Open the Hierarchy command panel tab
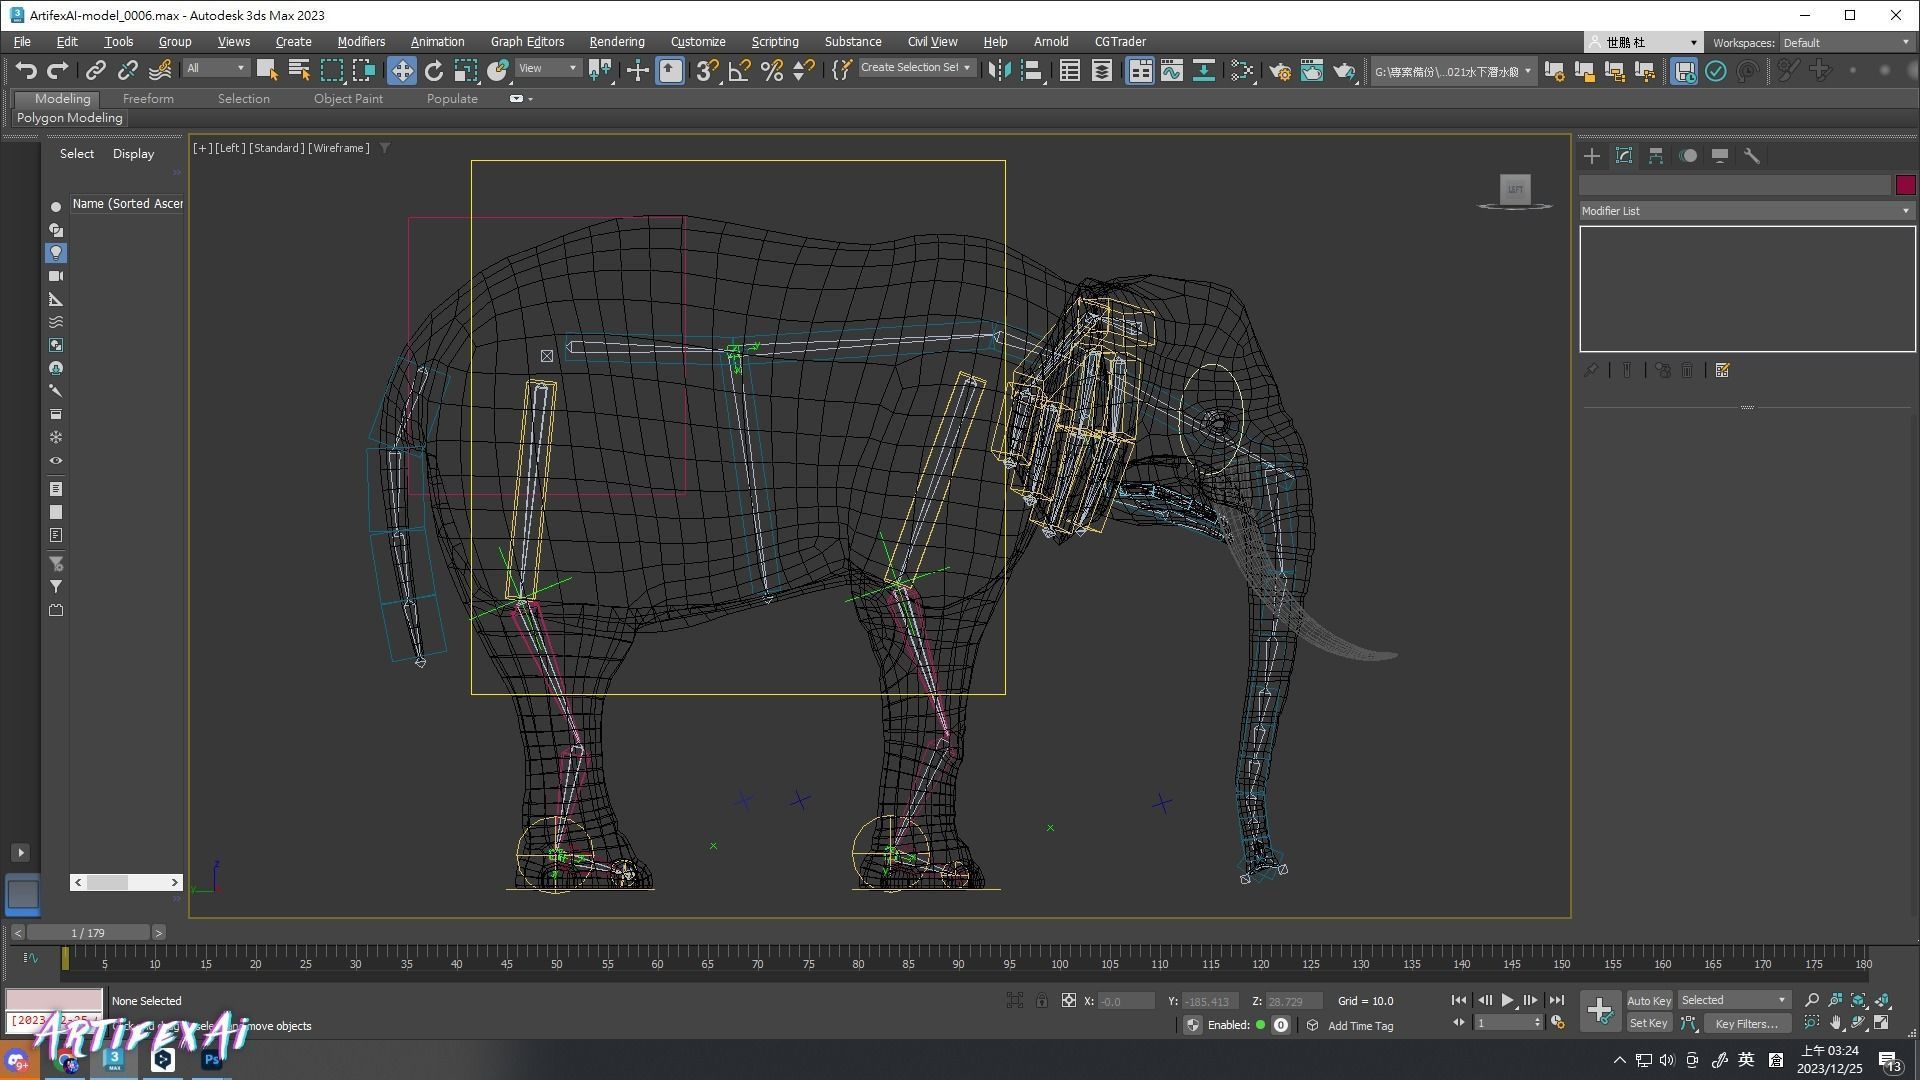The width and height of the screenshot is (1920, 1080). 1656,156
